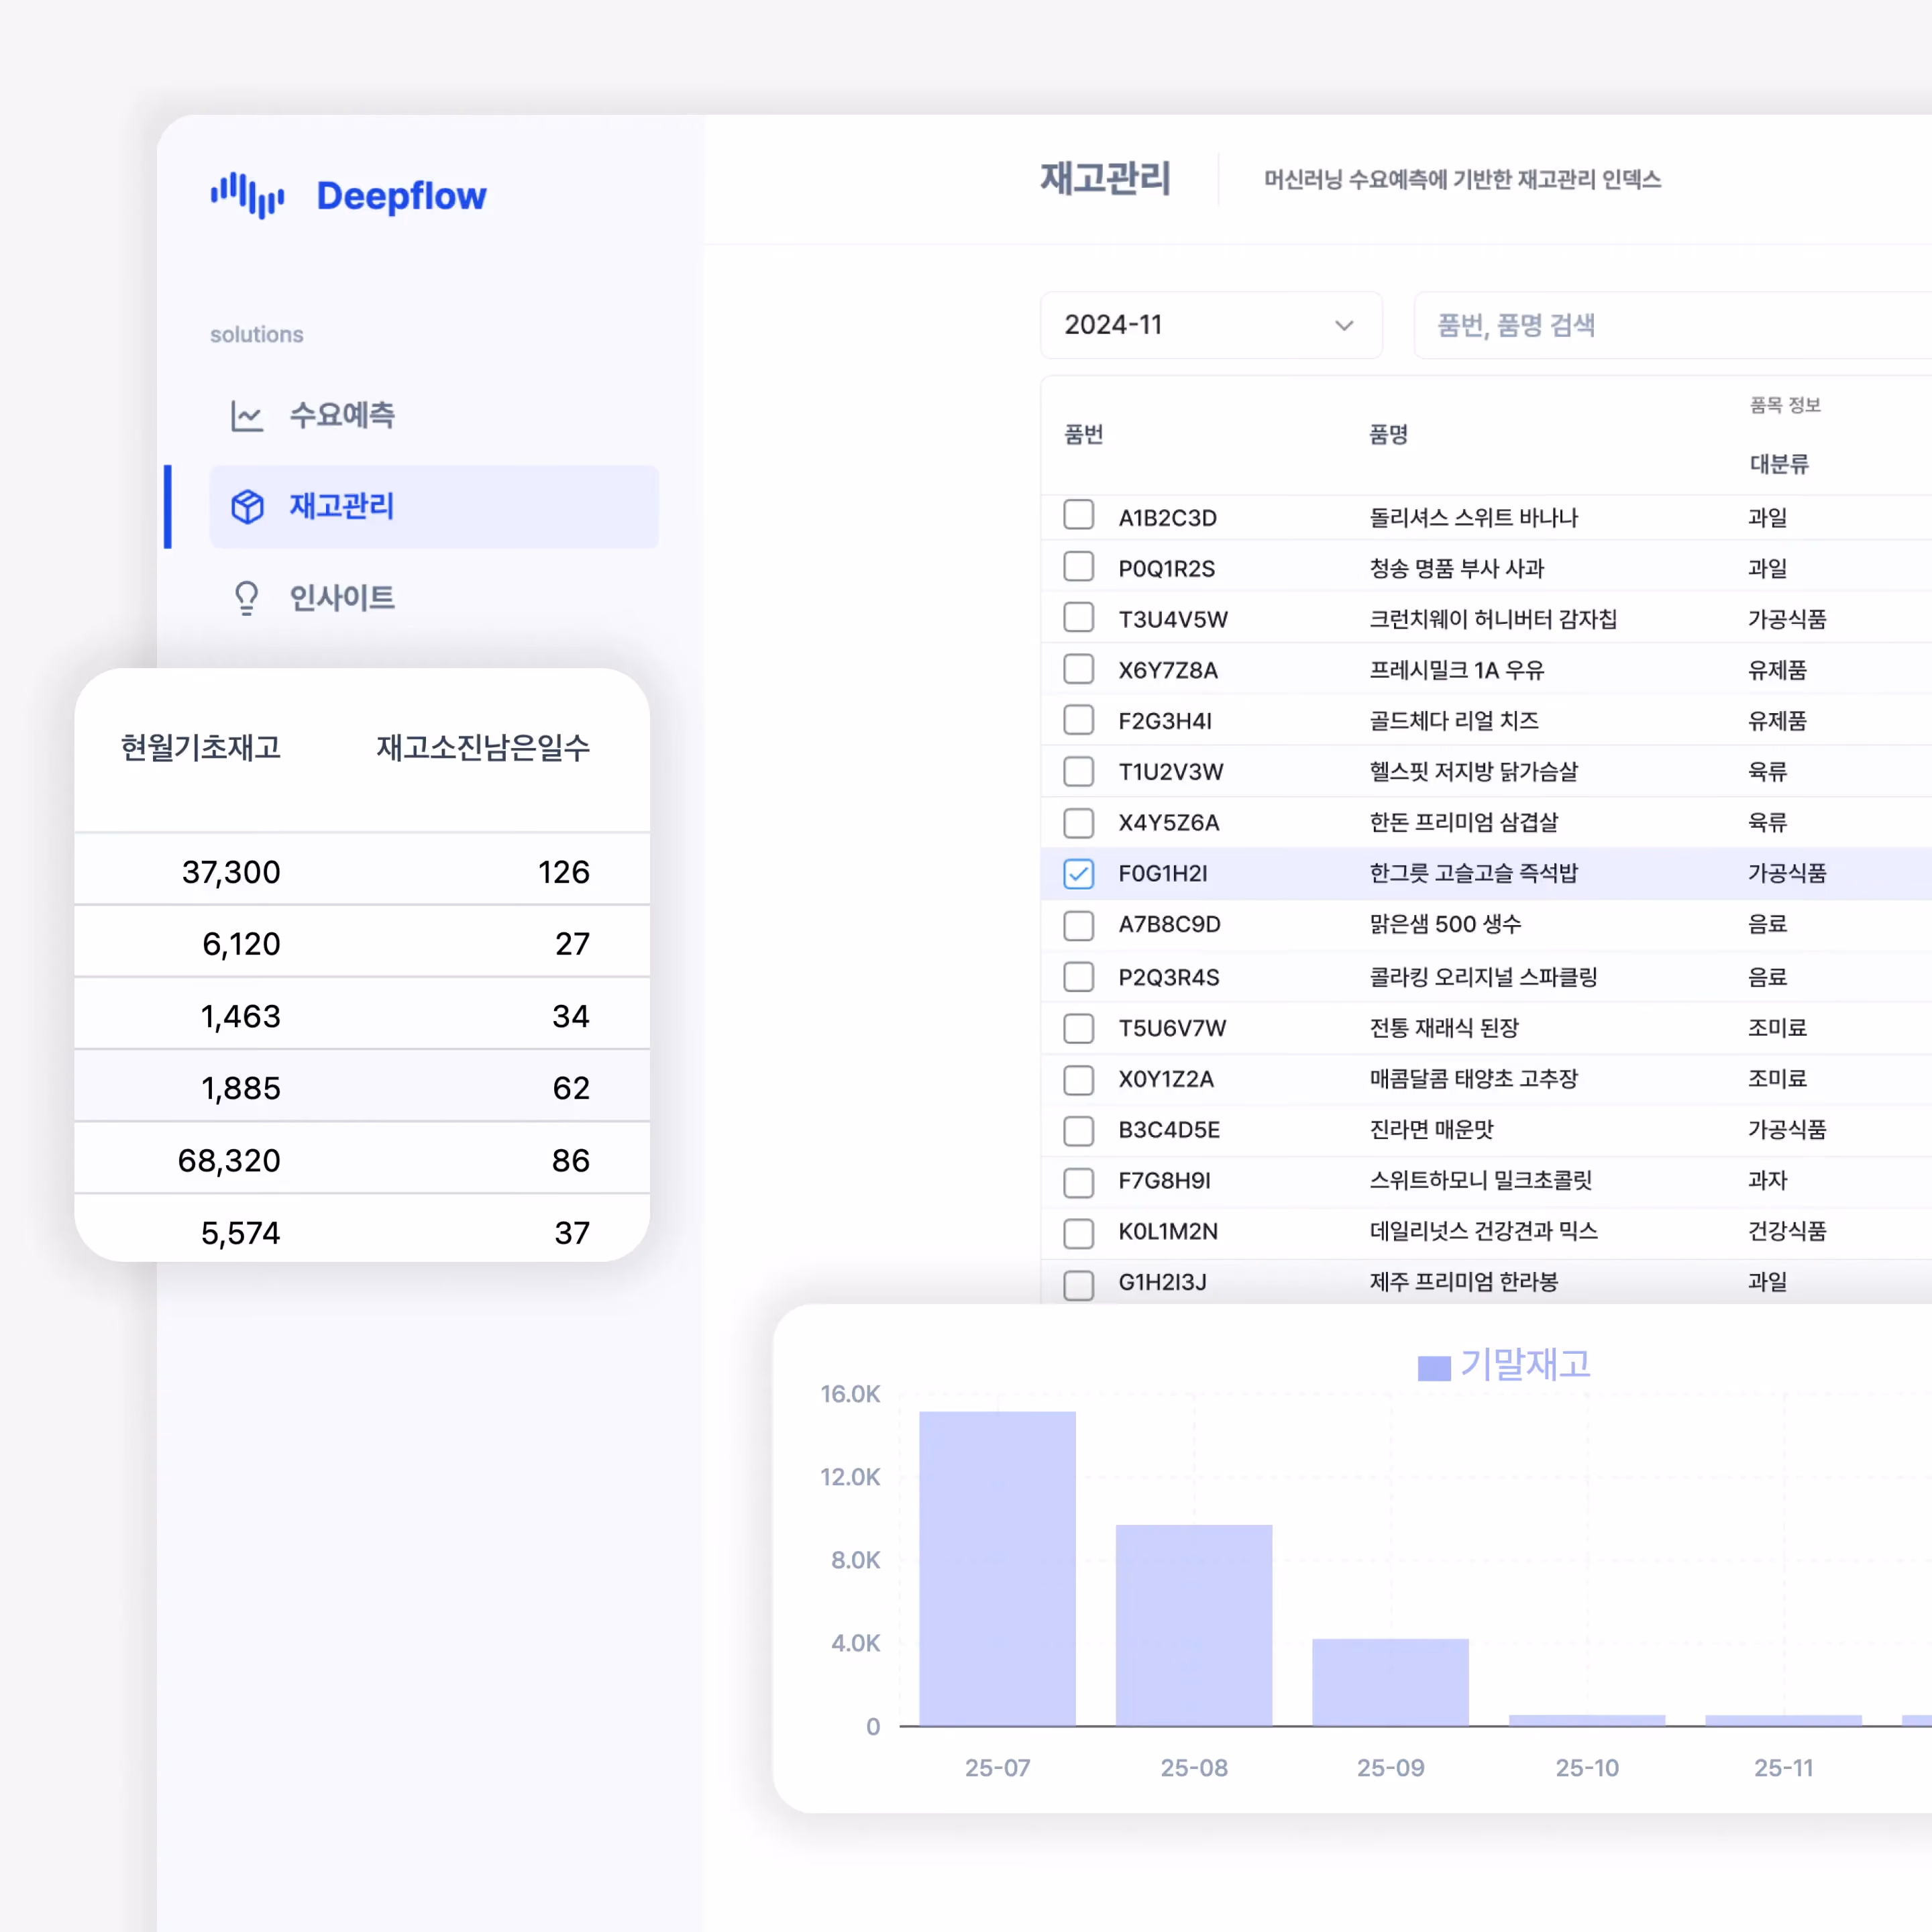Image resolution: width=1932 pixels, height=1932 pixels.
Task: Click the 68,320 inventory value
Action: tap(229, 1160)
